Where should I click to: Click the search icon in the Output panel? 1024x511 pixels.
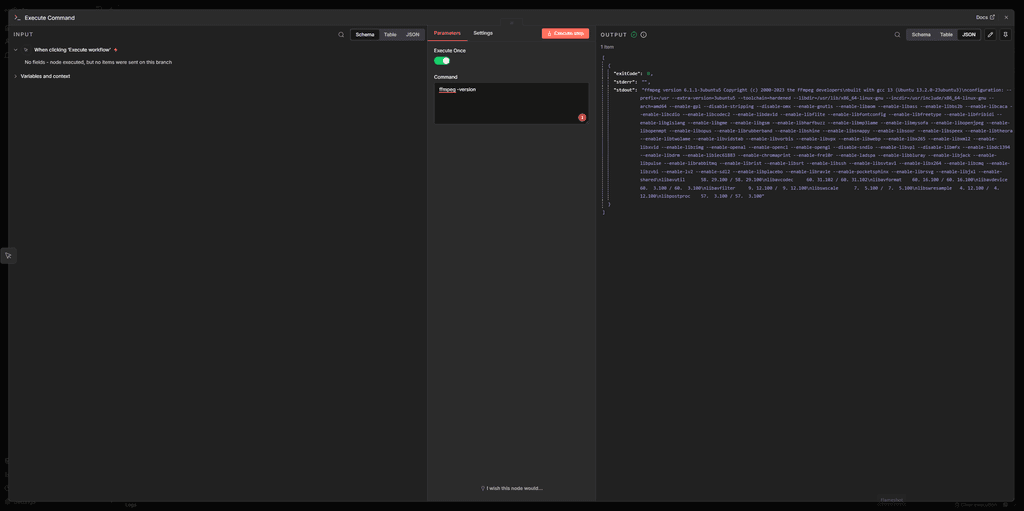[897, 35]
